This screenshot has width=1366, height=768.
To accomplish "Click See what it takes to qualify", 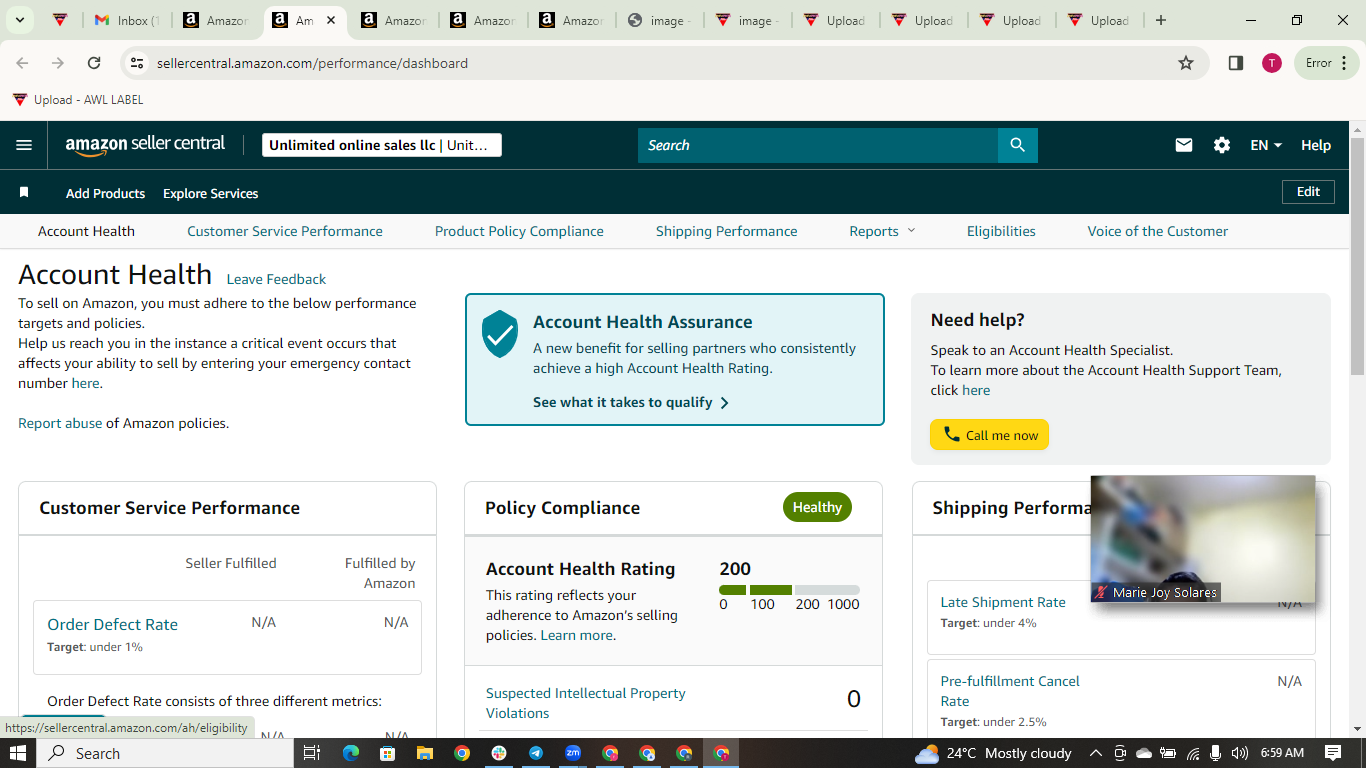I will tap(631, 402).
